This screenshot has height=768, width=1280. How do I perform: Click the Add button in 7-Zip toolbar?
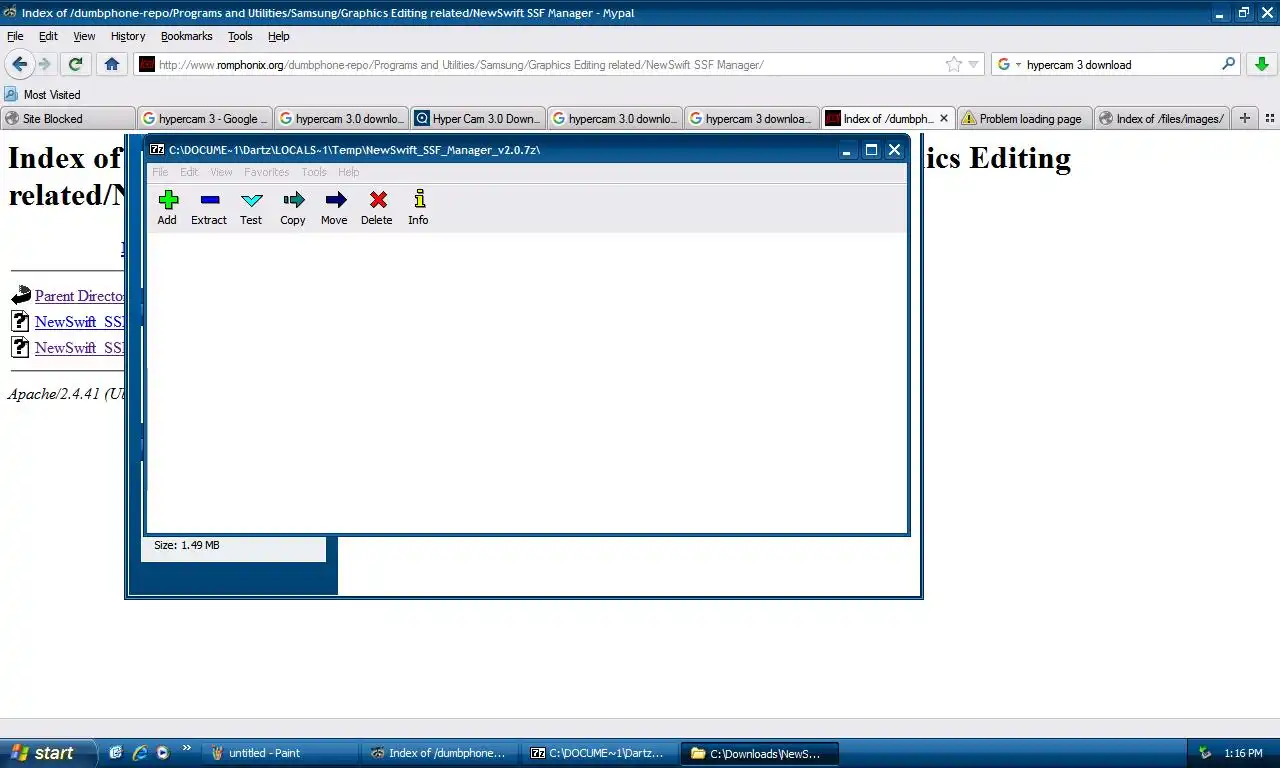point(167,208)
